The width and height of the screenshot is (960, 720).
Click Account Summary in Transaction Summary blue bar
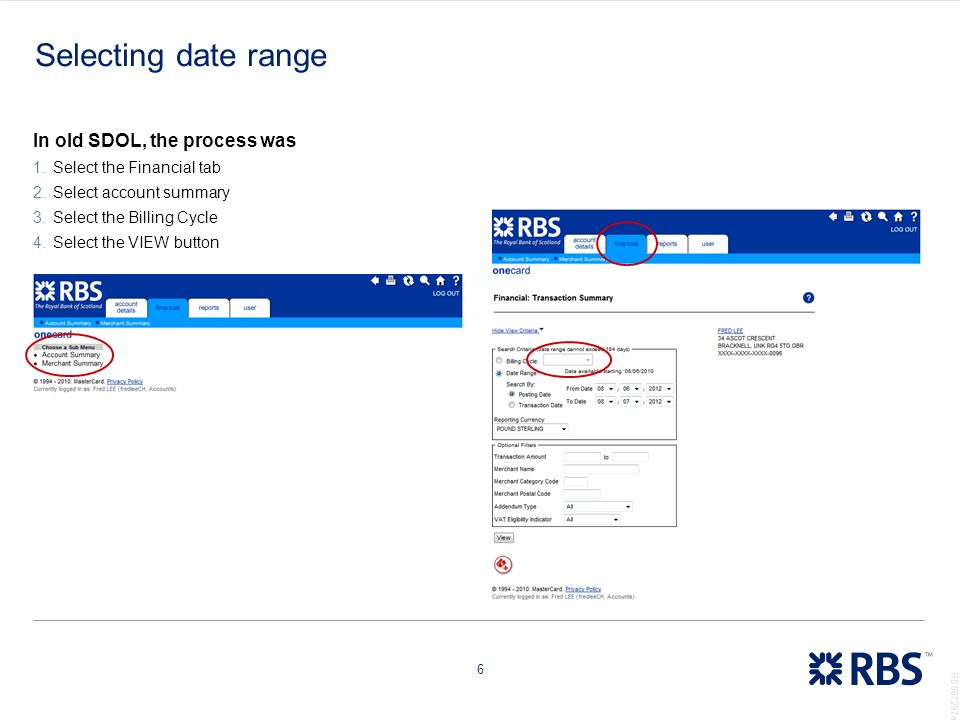[x=526, y=259]
